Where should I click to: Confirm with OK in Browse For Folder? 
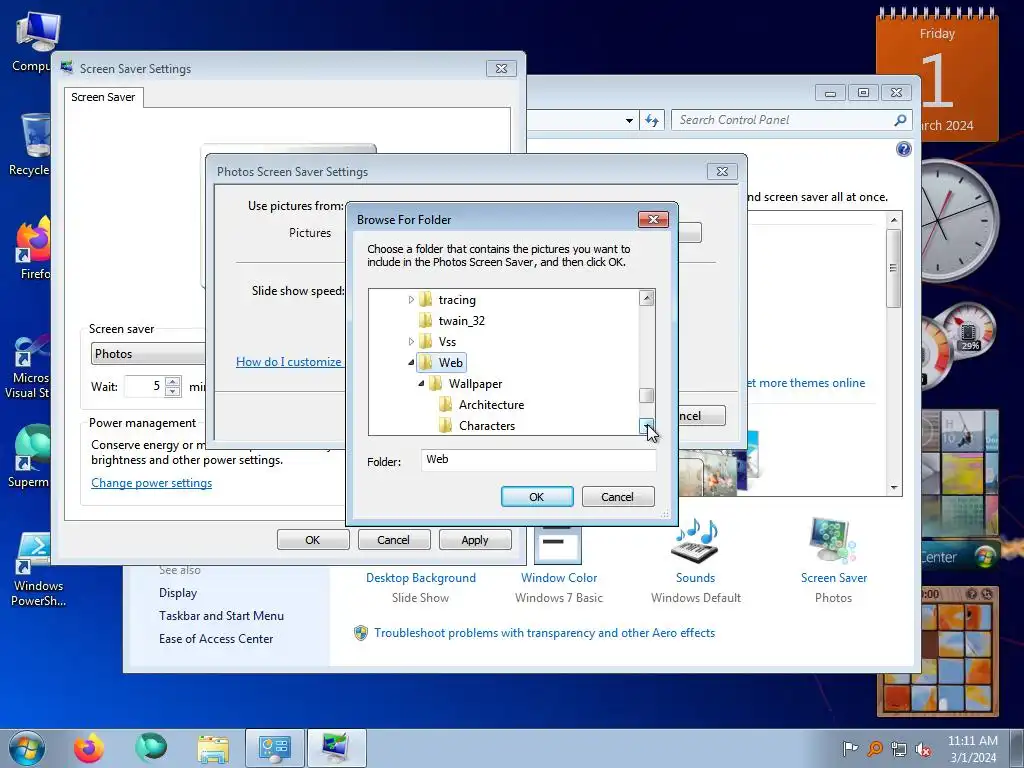pyautogui.click(x=537, y=497)
